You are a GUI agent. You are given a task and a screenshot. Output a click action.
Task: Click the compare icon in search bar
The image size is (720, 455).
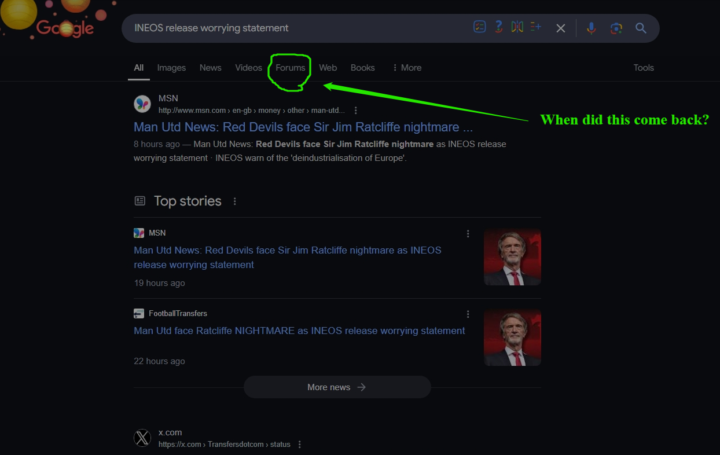[x=517, y=27]
